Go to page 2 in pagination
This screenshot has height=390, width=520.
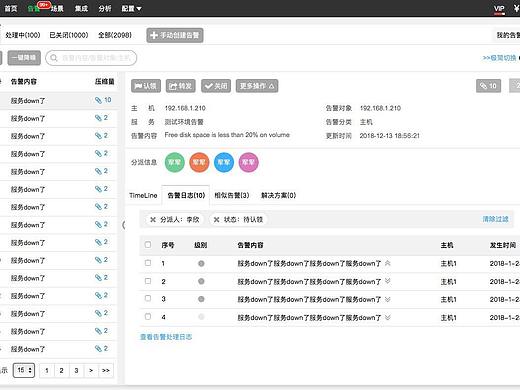tap(61, 370)
